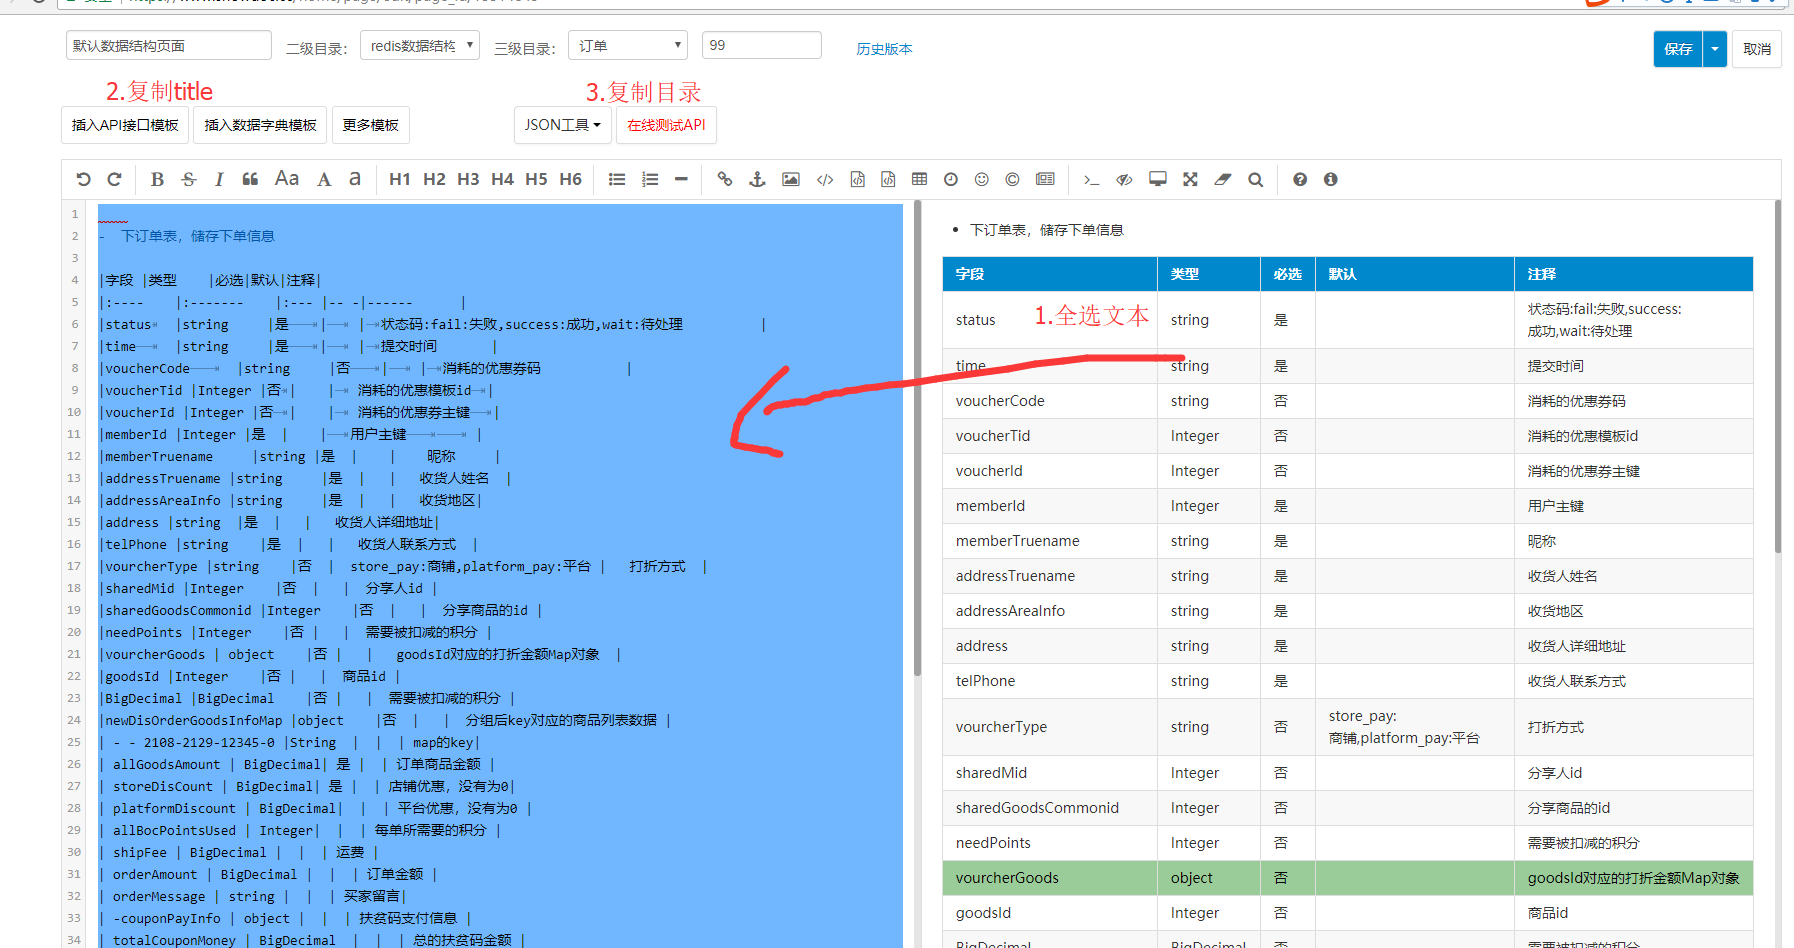The width and height of the screenshot is (1794, 948).
Task: Click 插入数据字典模板 button
Action: [260, 125]
